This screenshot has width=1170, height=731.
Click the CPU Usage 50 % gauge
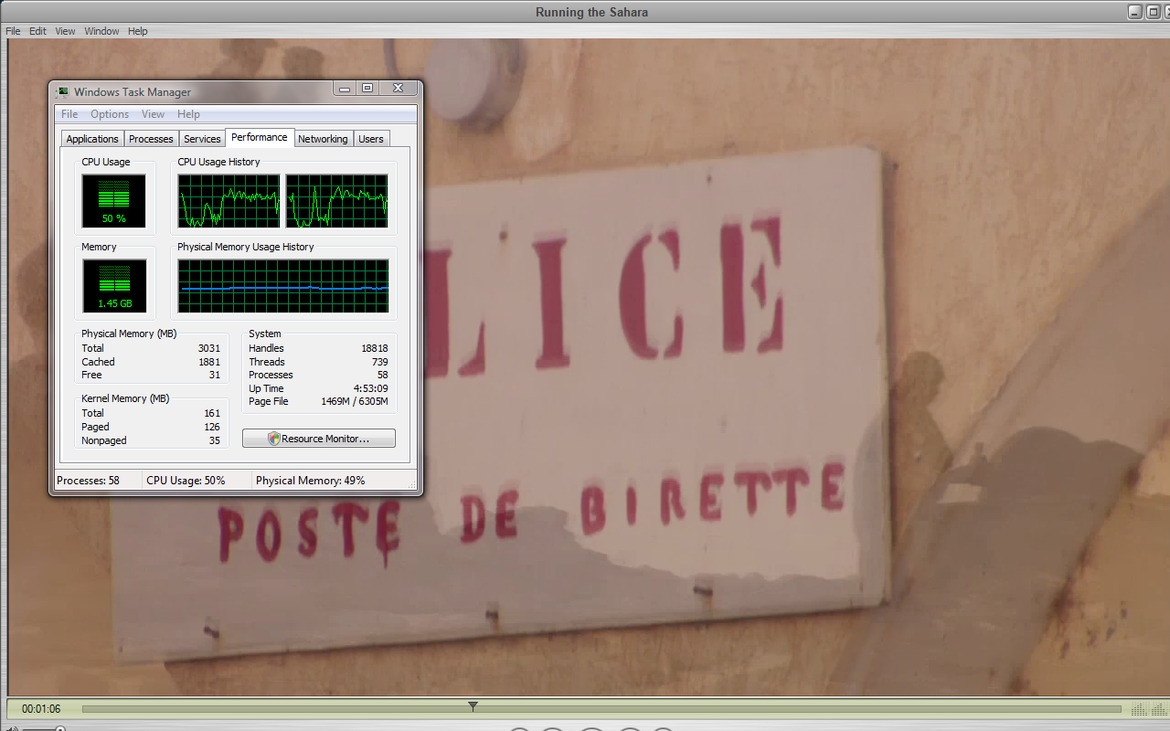113,201
